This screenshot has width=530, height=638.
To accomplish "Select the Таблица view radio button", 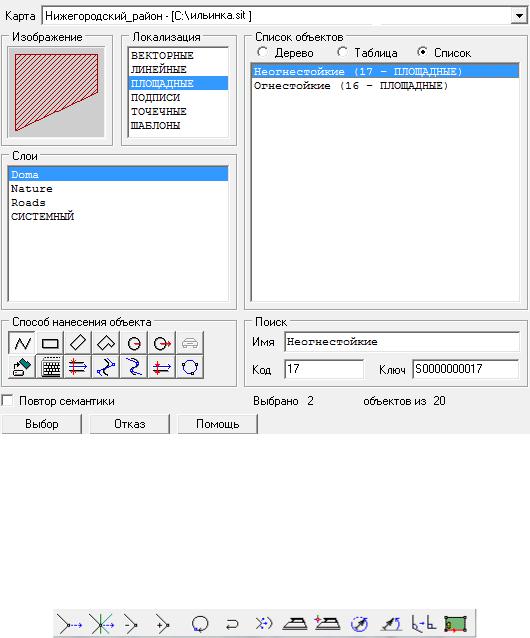I will (342, 52).
